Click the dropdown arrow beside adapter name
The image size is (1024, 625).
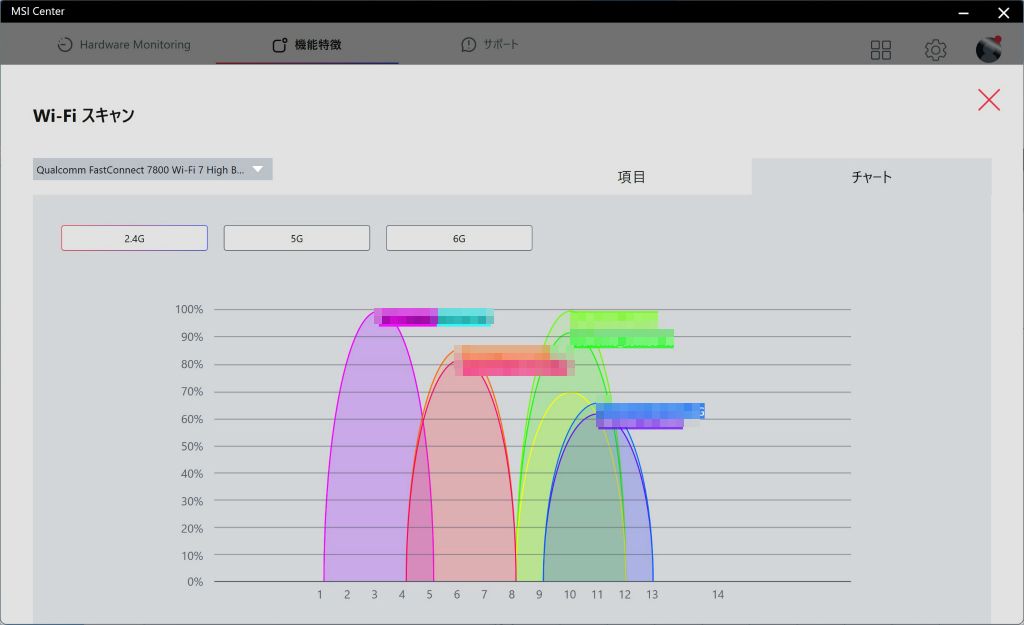tap(258, 169)
